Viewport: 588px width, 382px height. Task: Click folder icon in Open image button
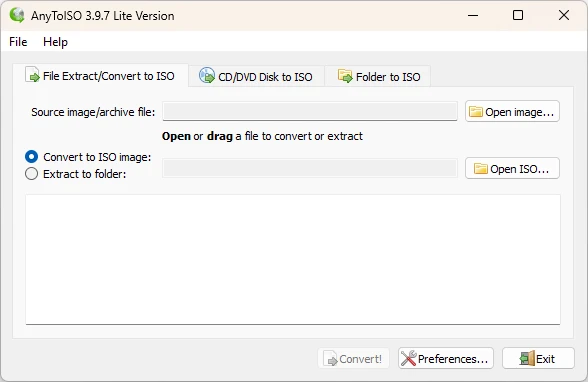476,112
